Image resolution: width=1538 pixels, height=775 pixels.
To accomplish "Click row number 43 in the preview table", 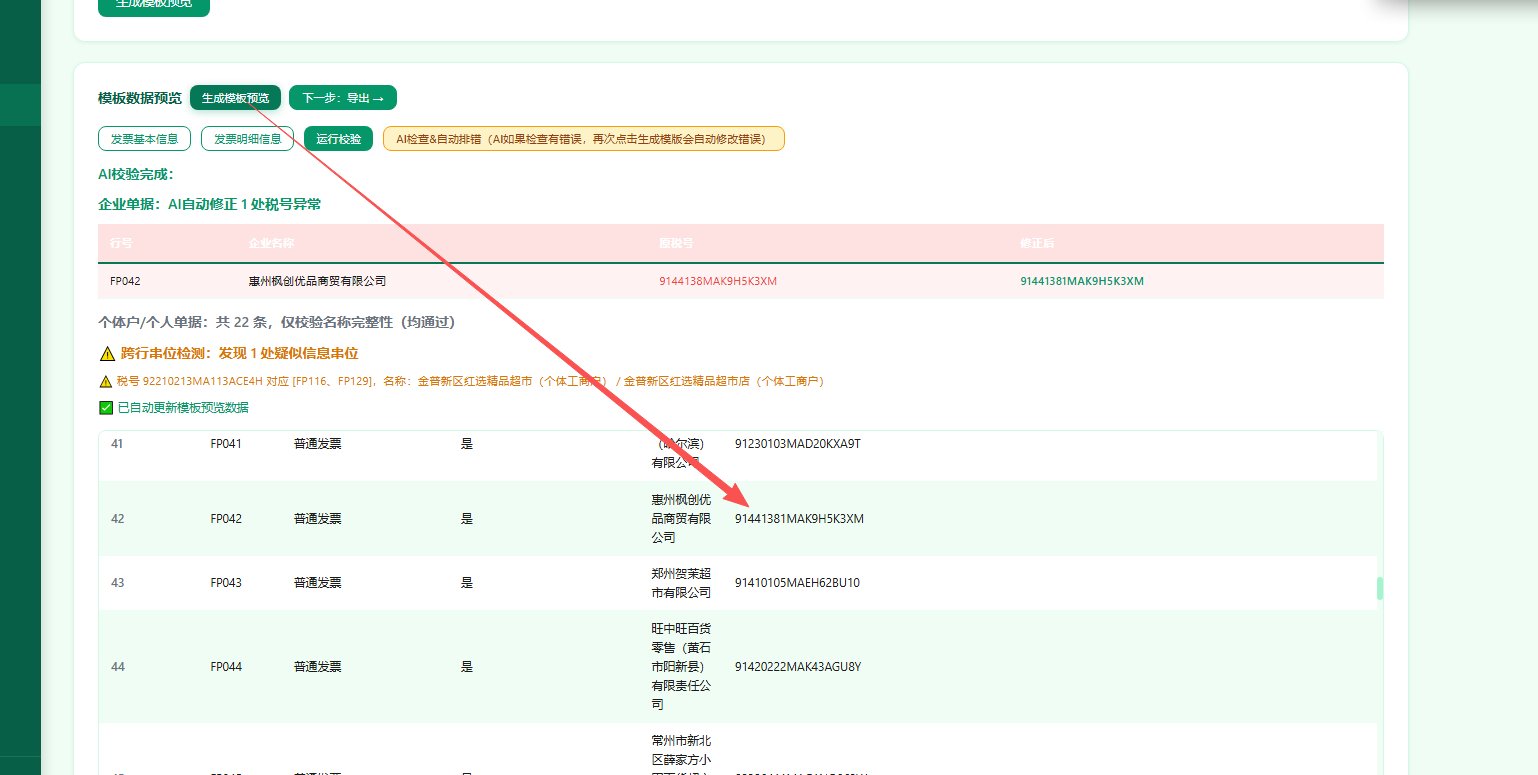I will click(x=118, y=582).
